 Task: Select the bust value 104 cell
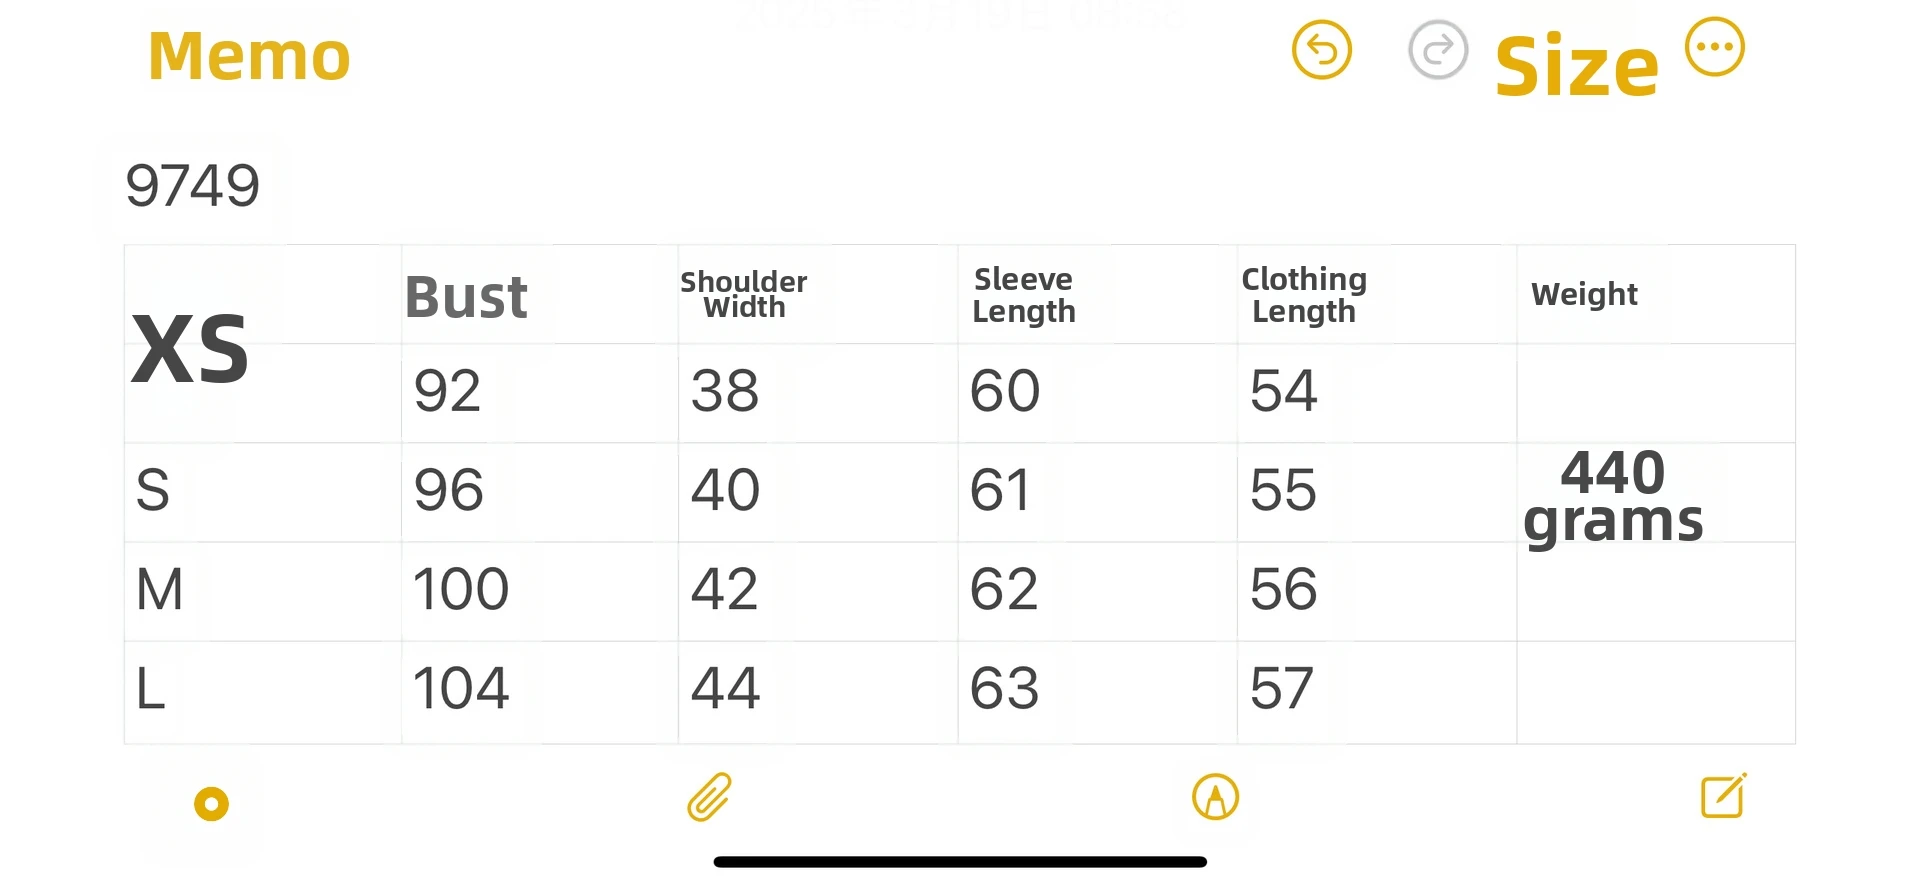click(461, 689)
